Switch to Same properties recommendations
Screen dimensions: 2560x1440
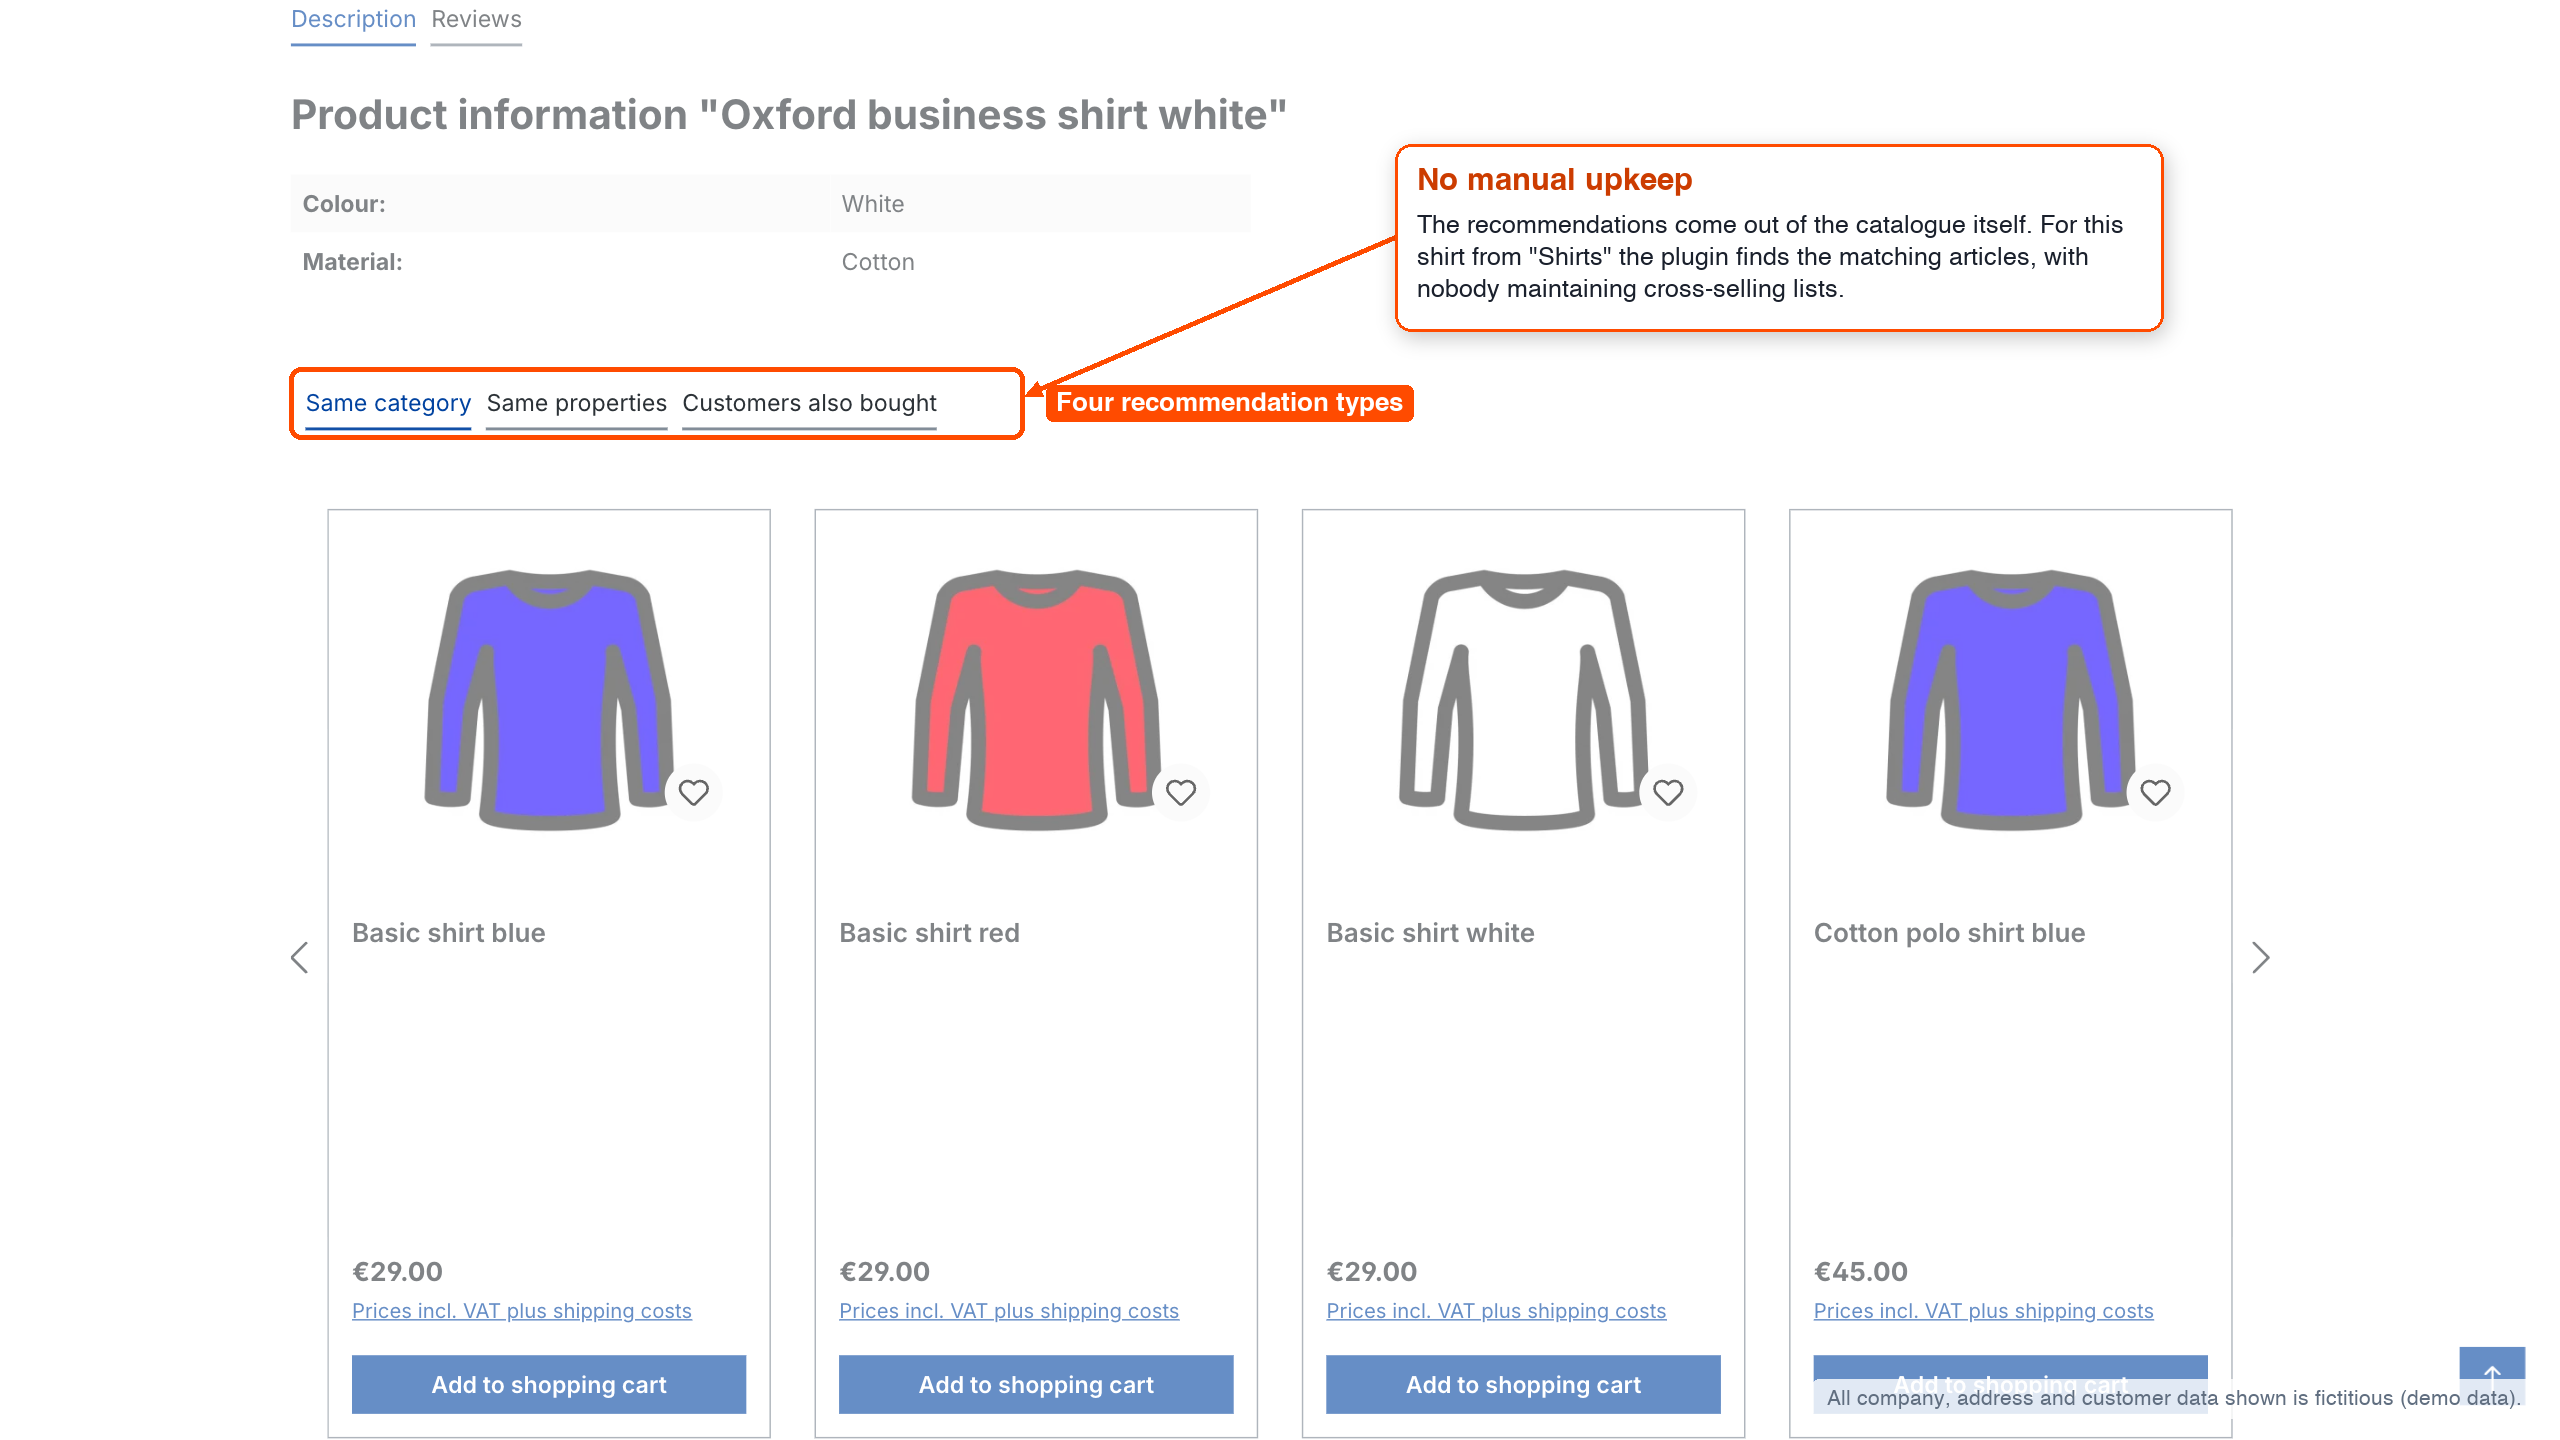576,403
